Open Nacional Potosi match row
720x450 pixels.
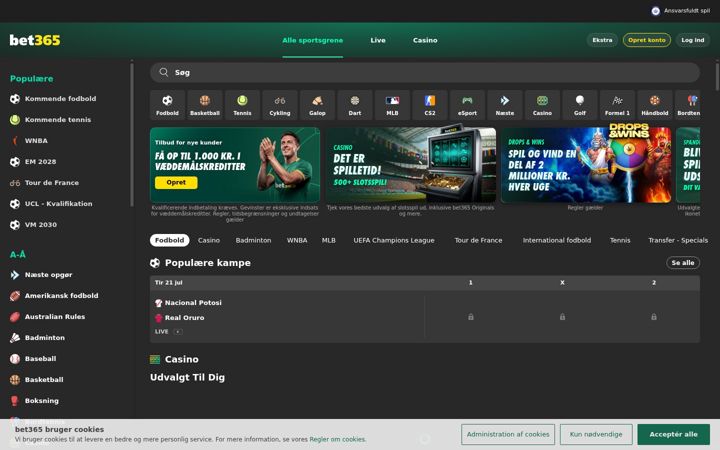pyautogui.click(x=287, y=317)
